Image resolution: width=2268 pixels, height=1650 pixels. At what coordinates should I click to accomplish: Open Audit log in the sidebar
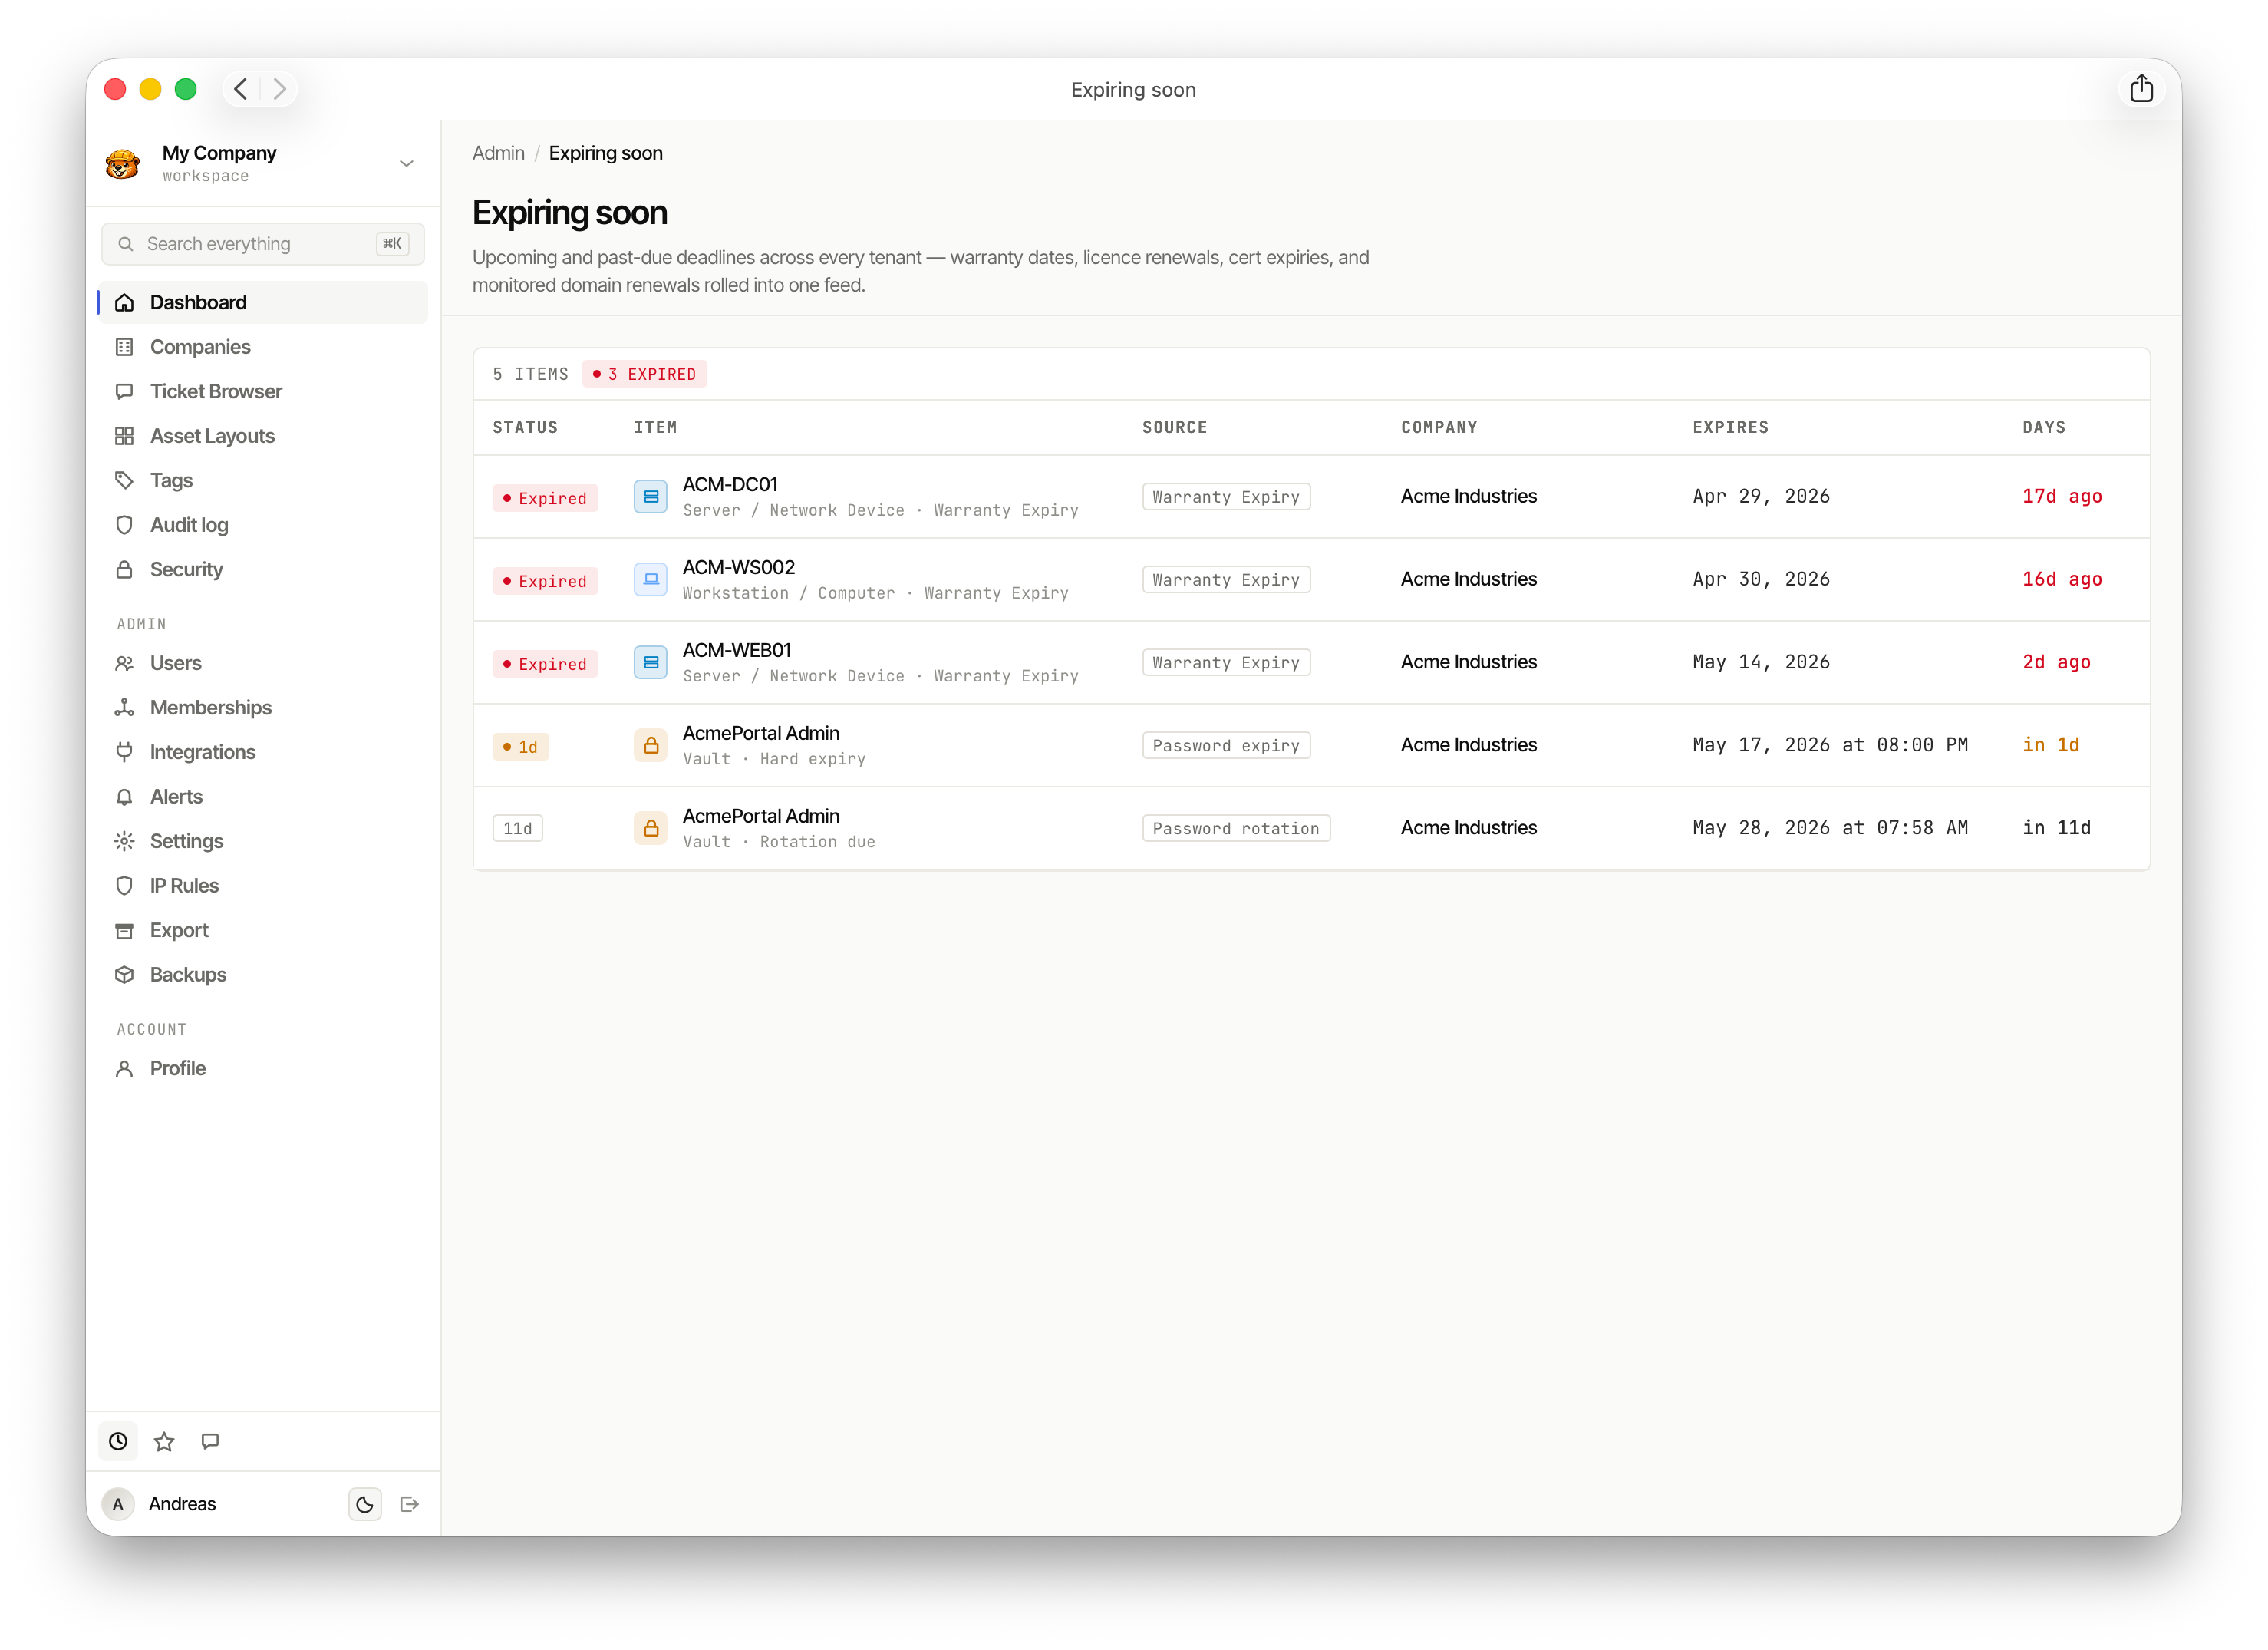[x=263, y=525]
